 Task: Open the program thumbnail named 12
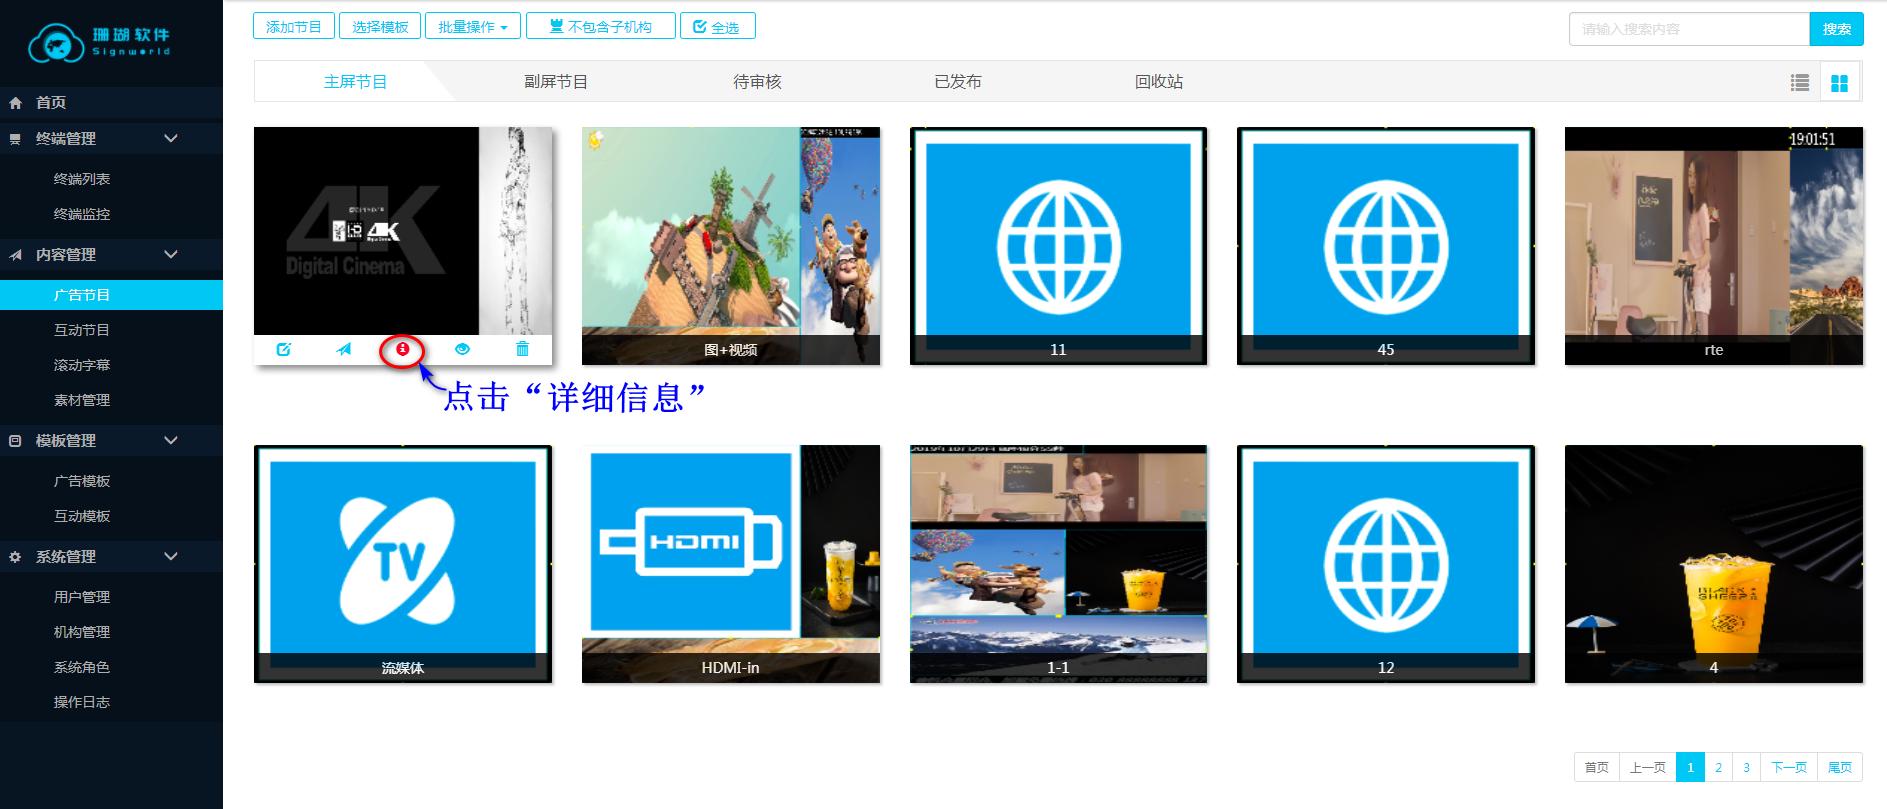pyautogui.click(x=1386, y=564)
